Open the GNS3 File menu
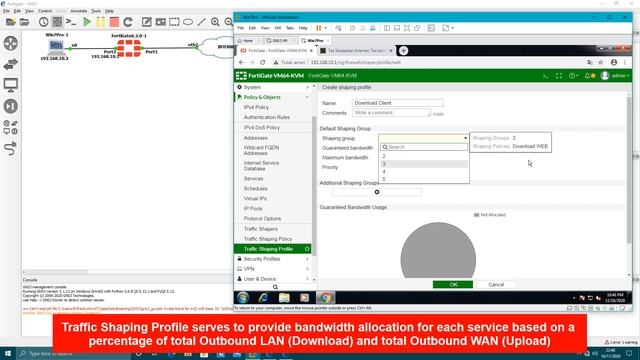Image resolution: width=640 pixels, height=360 pixels. pyautogui.click(x=7, y=11)
